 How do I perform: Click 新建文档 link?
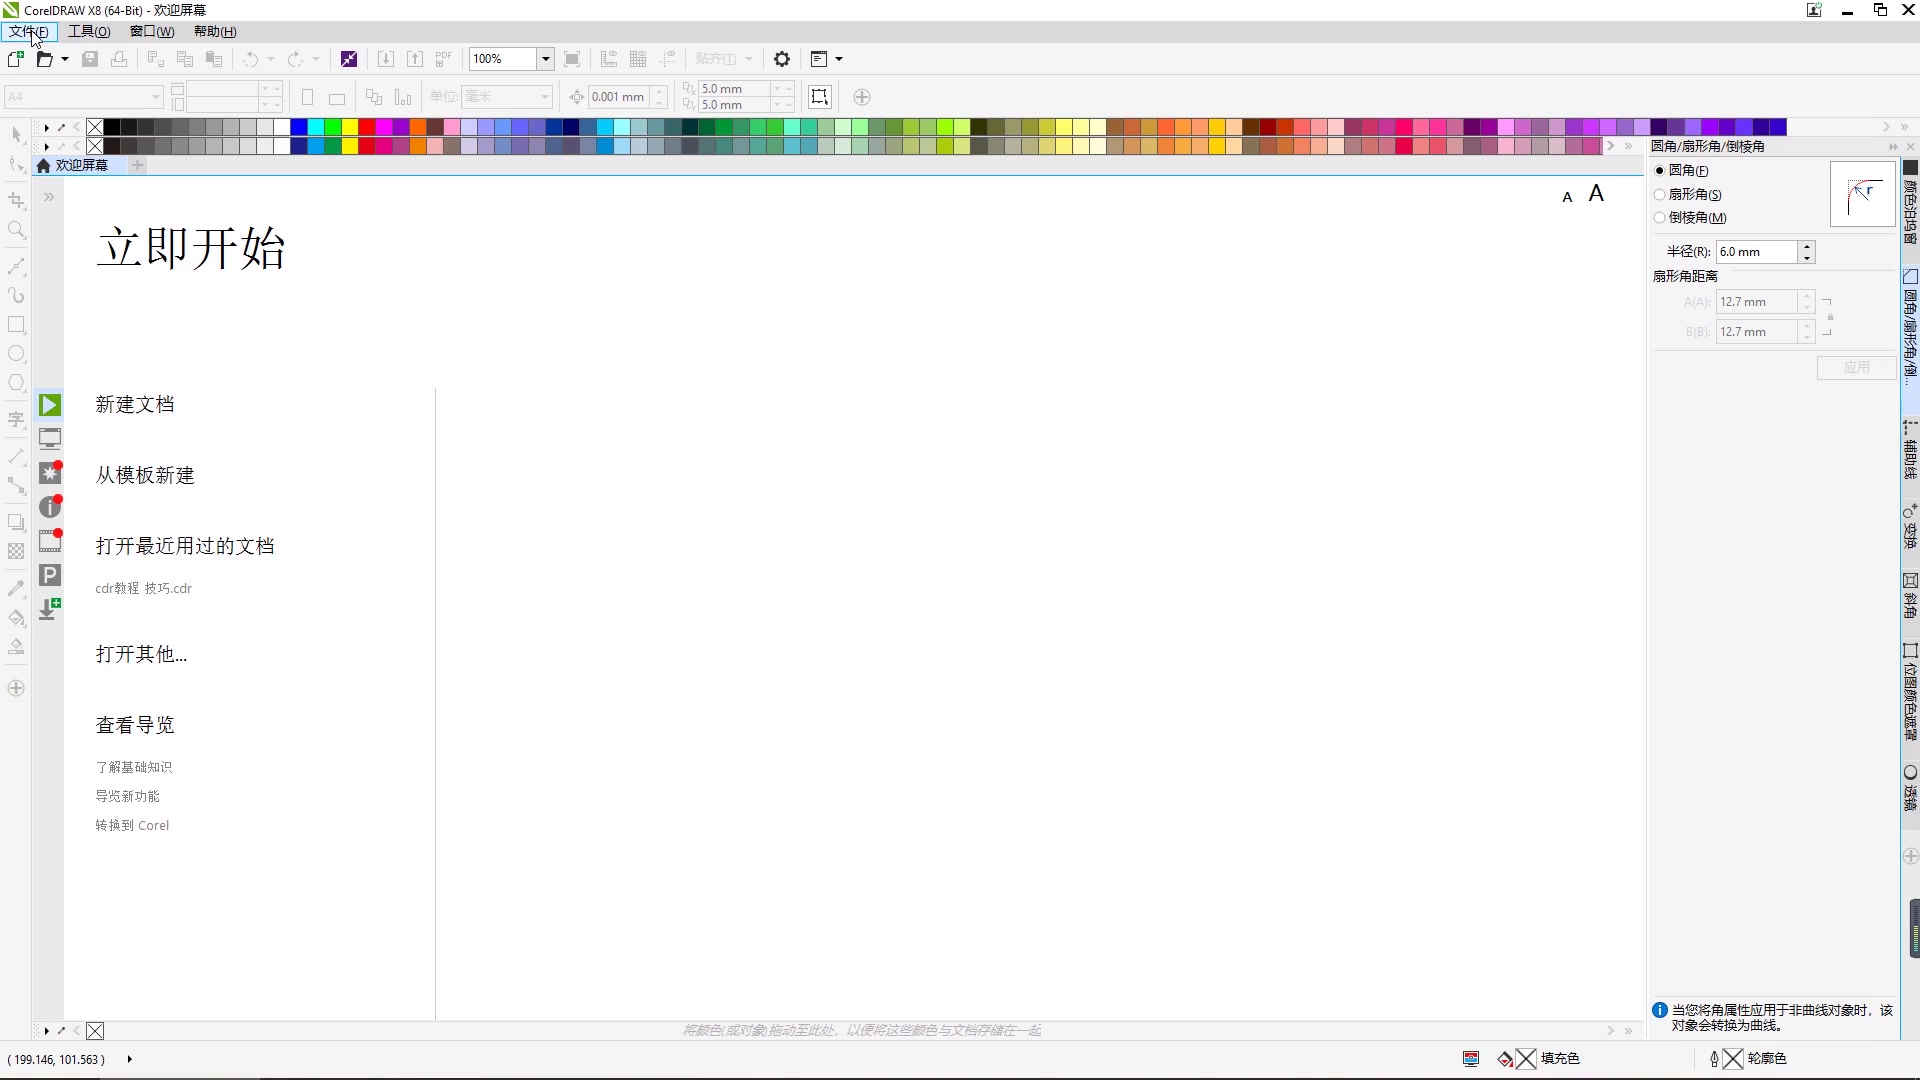point(135,404)
